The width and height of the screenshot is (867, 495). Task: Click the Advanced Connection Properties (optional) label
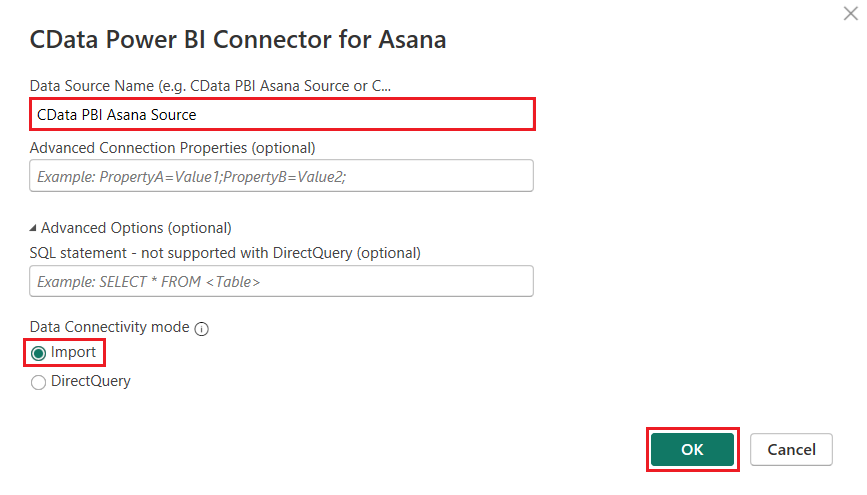(x=172, y=148)
